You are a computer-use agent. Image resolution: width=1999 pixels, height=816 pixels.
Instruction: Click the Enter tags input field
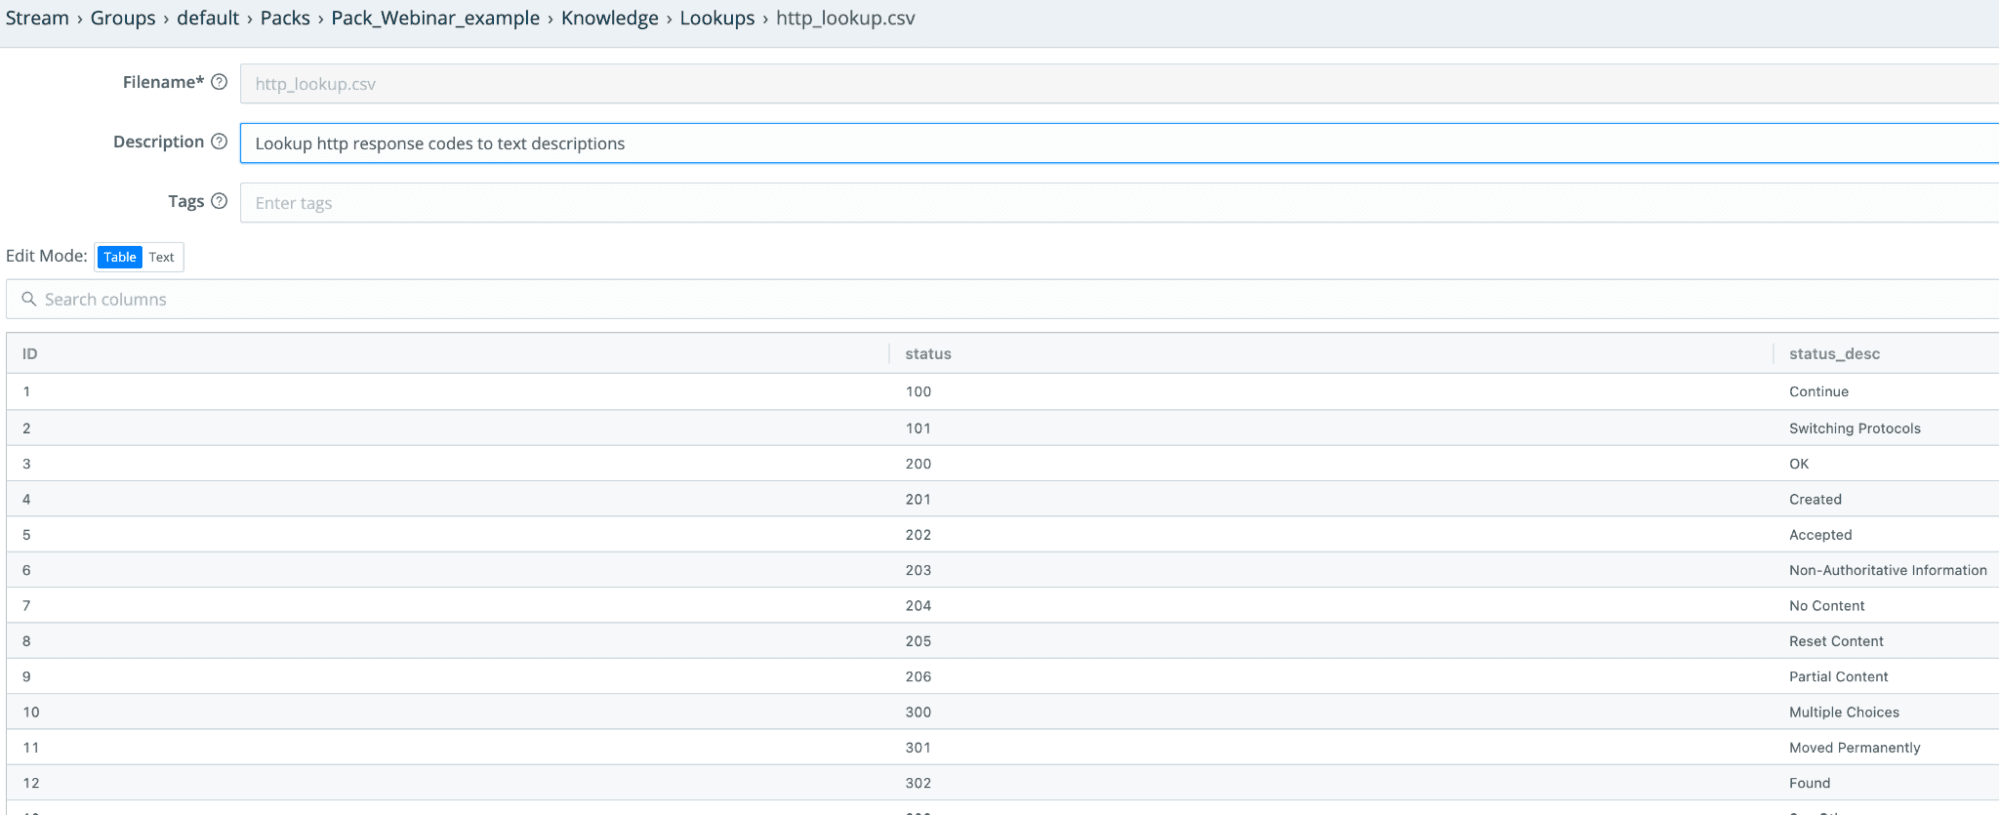(x=1100, y=203)
